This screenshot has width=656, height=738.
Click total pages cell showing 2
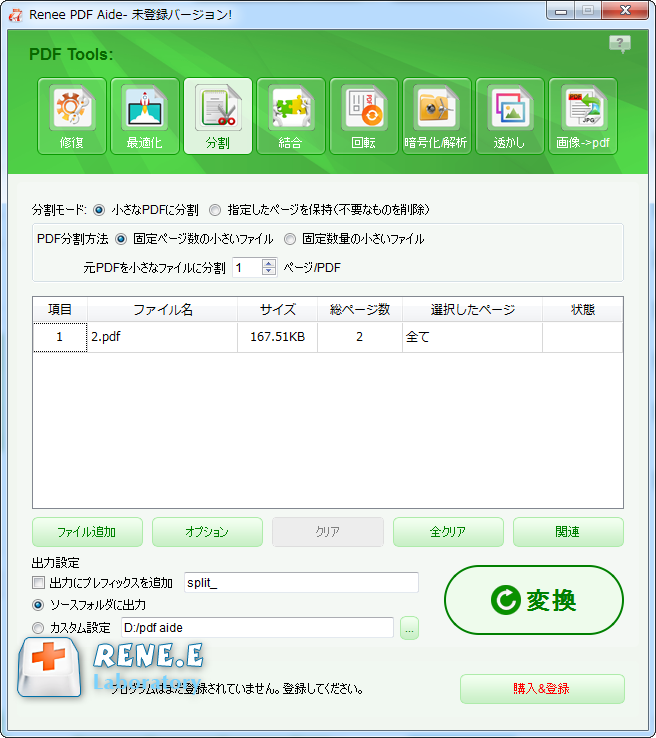360,337
